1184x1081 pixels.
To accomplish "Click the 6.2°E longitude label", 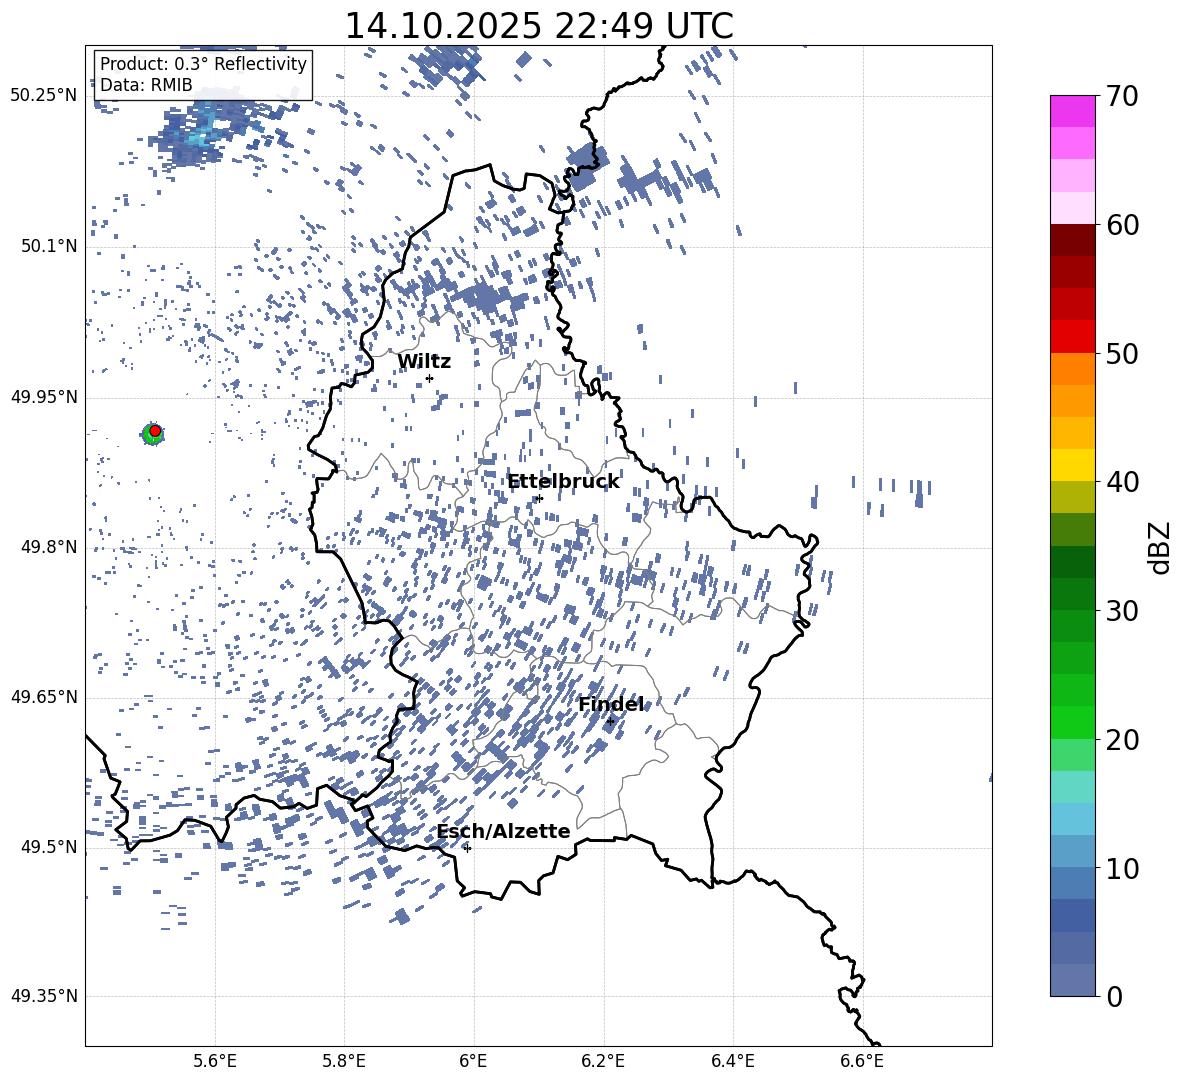I will tap(603, 1061).
